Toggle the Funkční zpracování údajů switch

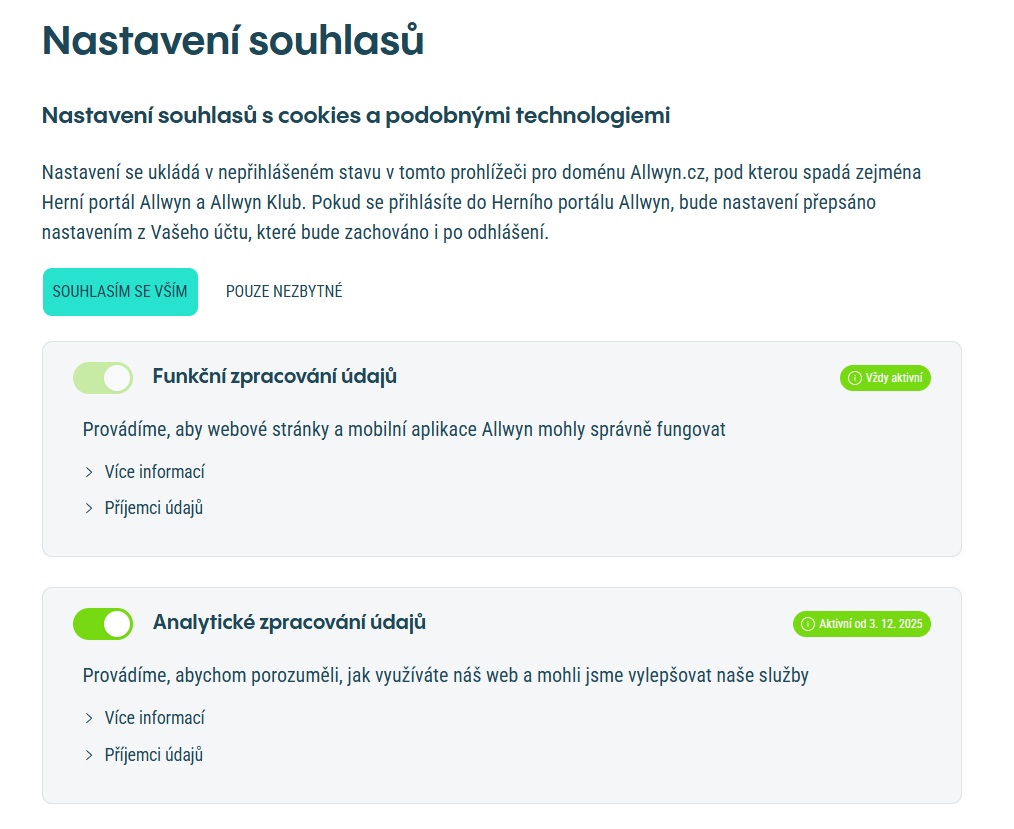(x=103, y=378)
